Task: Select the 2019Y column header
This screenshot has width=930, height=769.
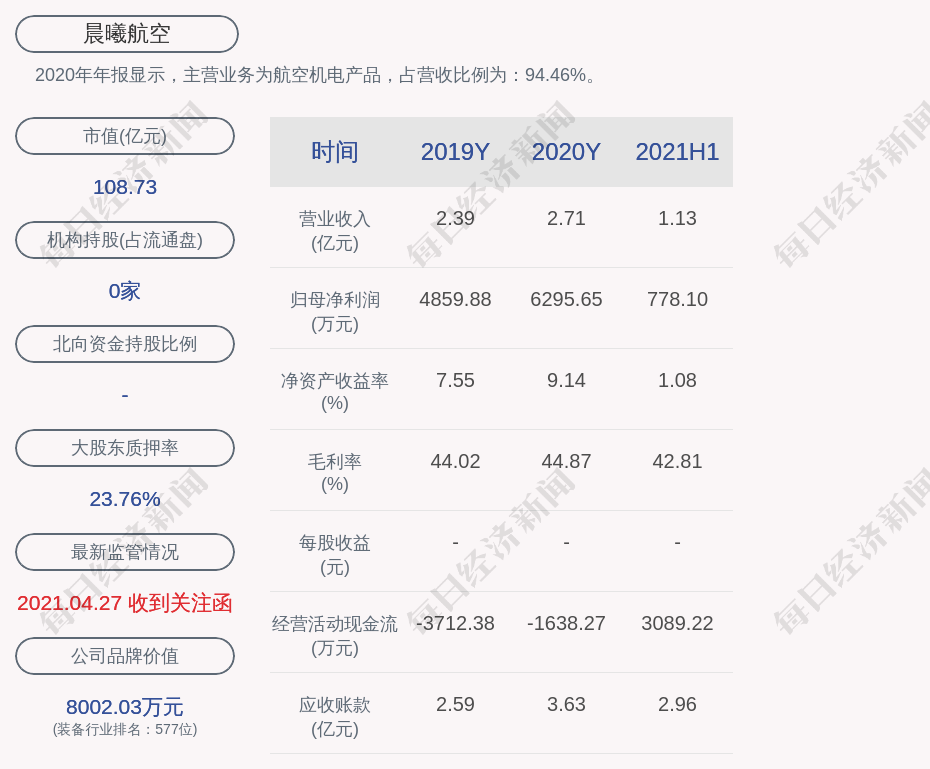Action: tap(456, 152)
